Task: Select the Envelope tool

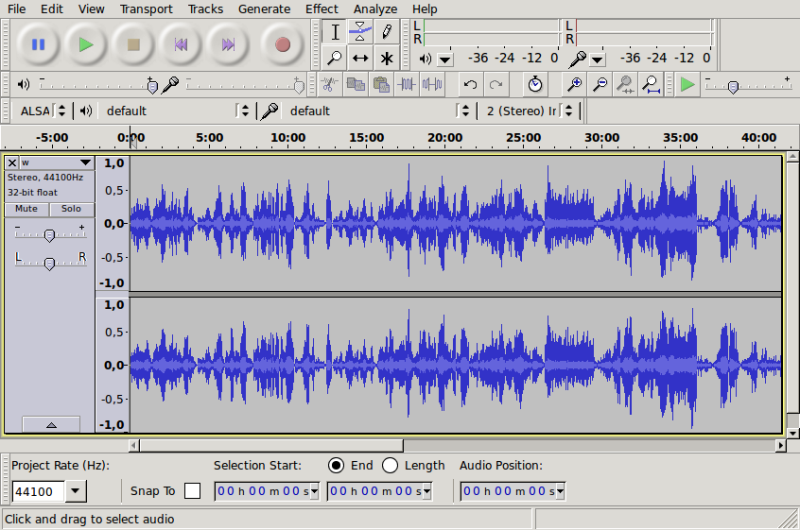Action: pos(361,32)
